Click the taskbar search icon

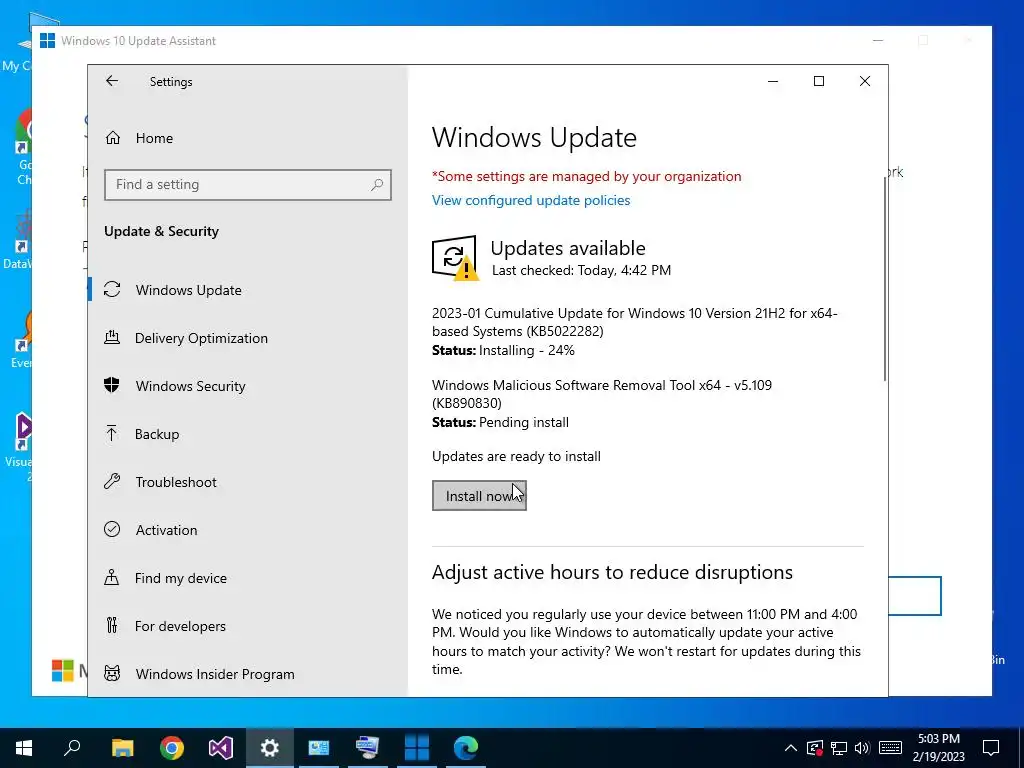pyautogui.click(x=72, y=748)
